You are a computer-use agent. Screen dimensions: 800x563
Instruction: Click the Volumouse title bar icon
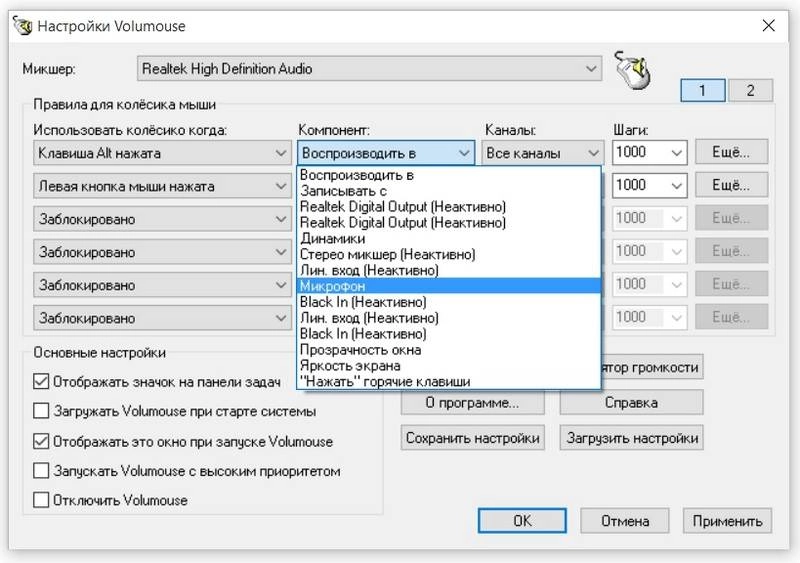point(22,26)
